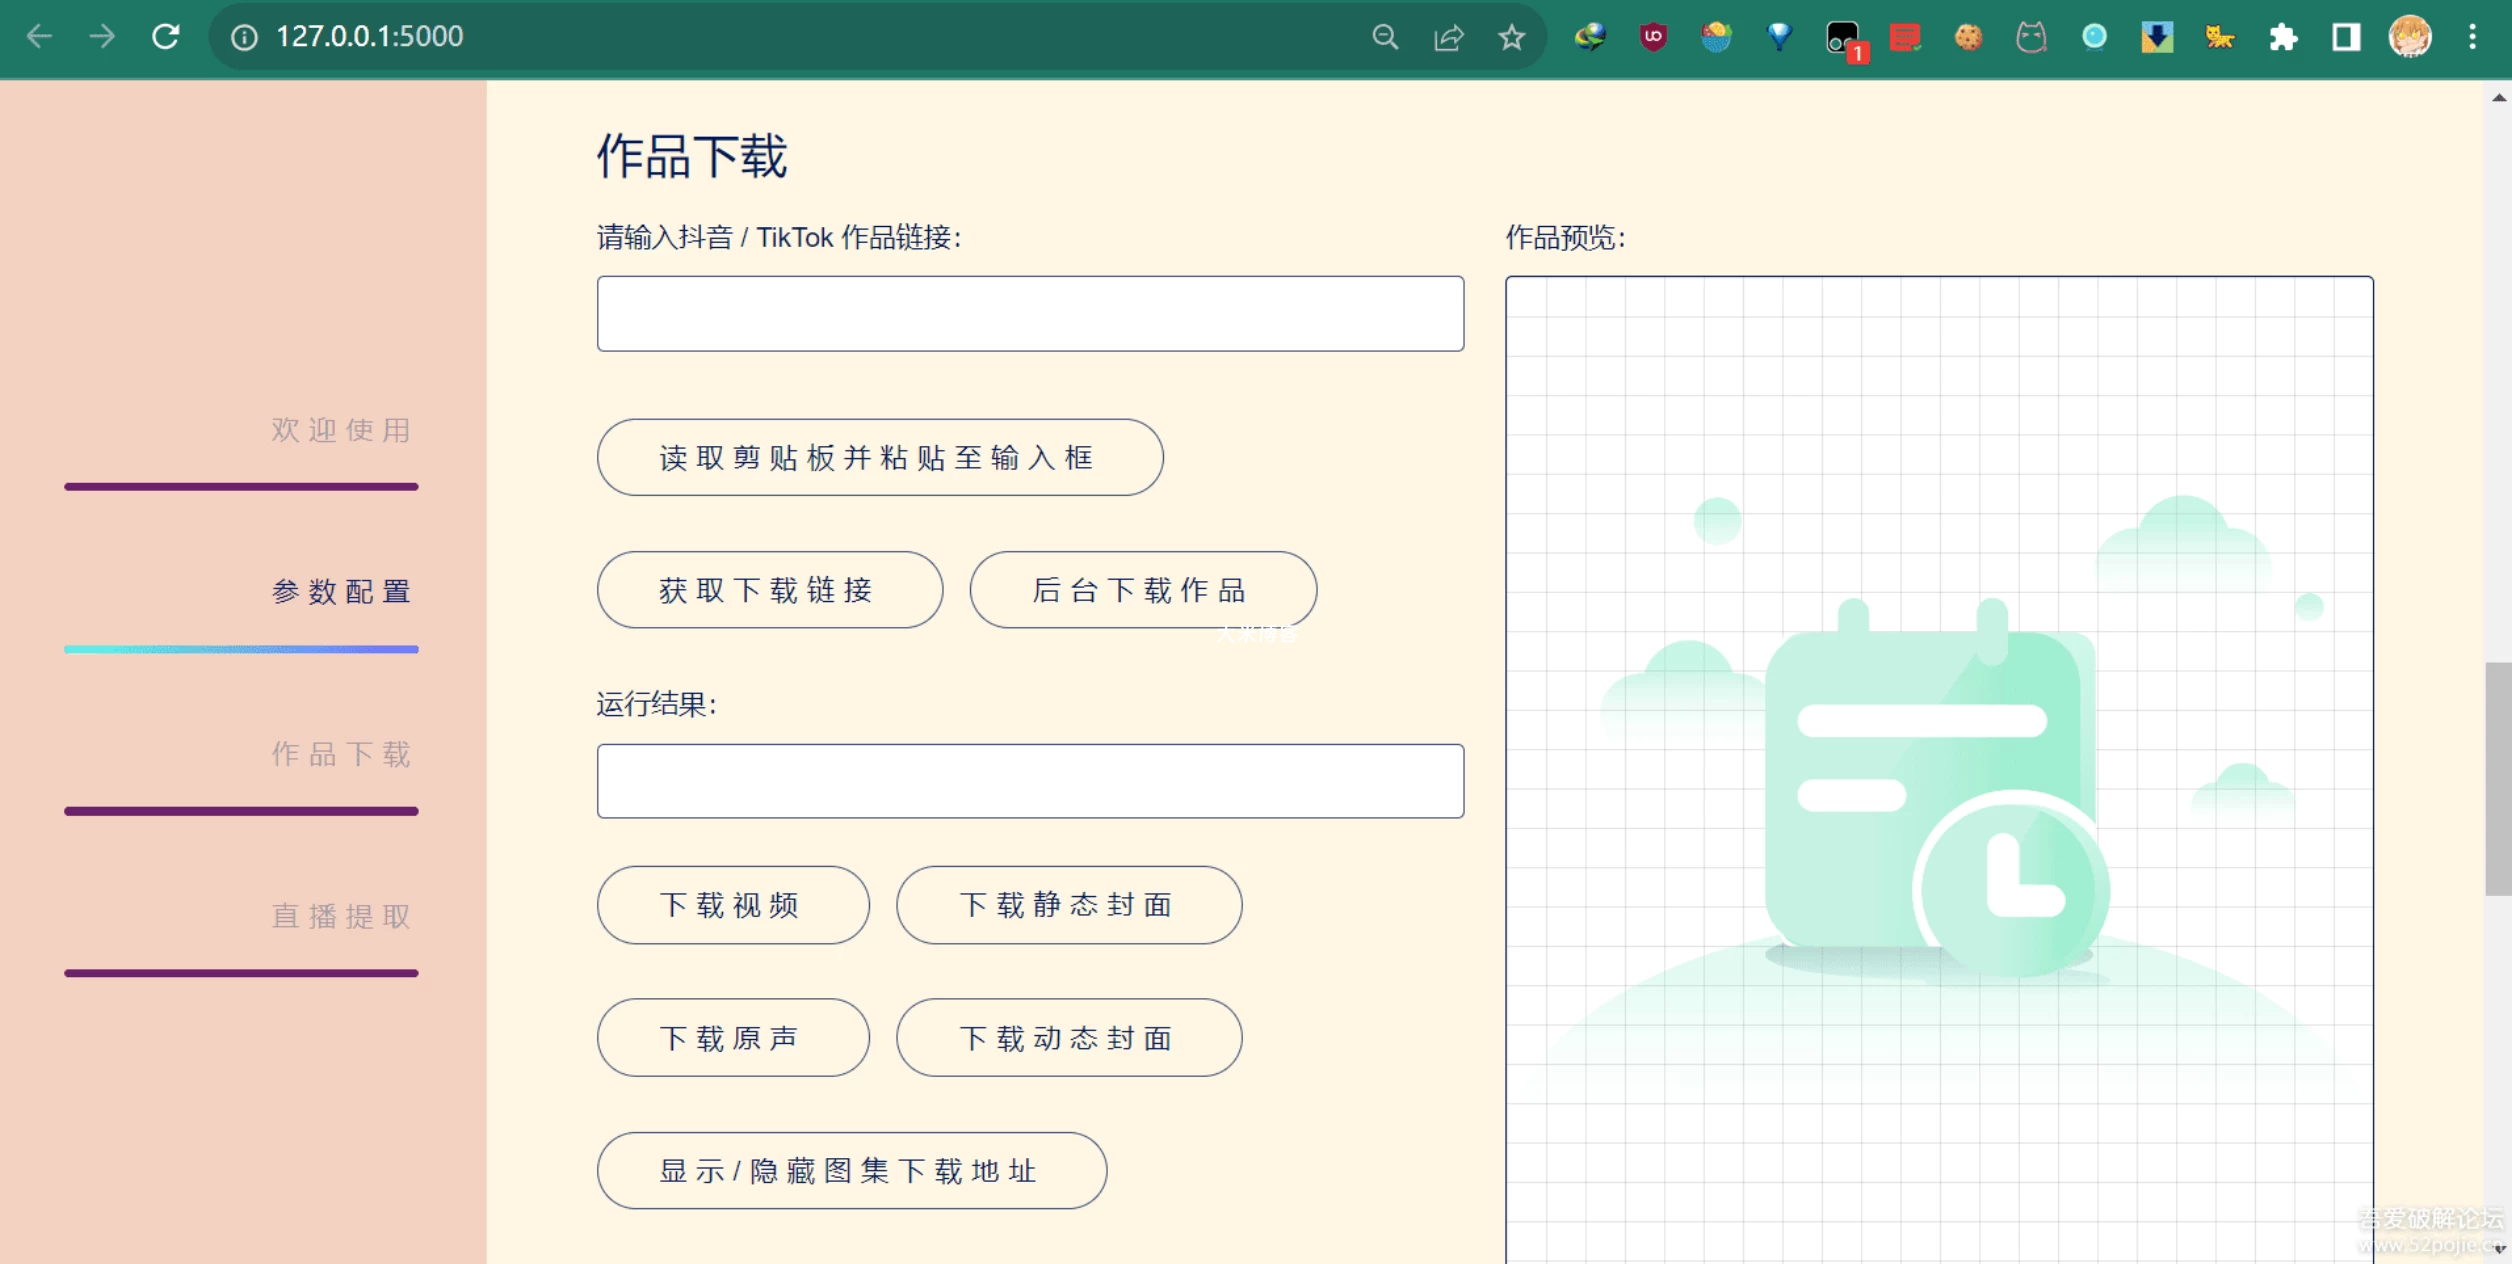Open the extensions puzzle piece menu
The height and width of the screenshot is (1264, 2512).
click(2283, 38)
